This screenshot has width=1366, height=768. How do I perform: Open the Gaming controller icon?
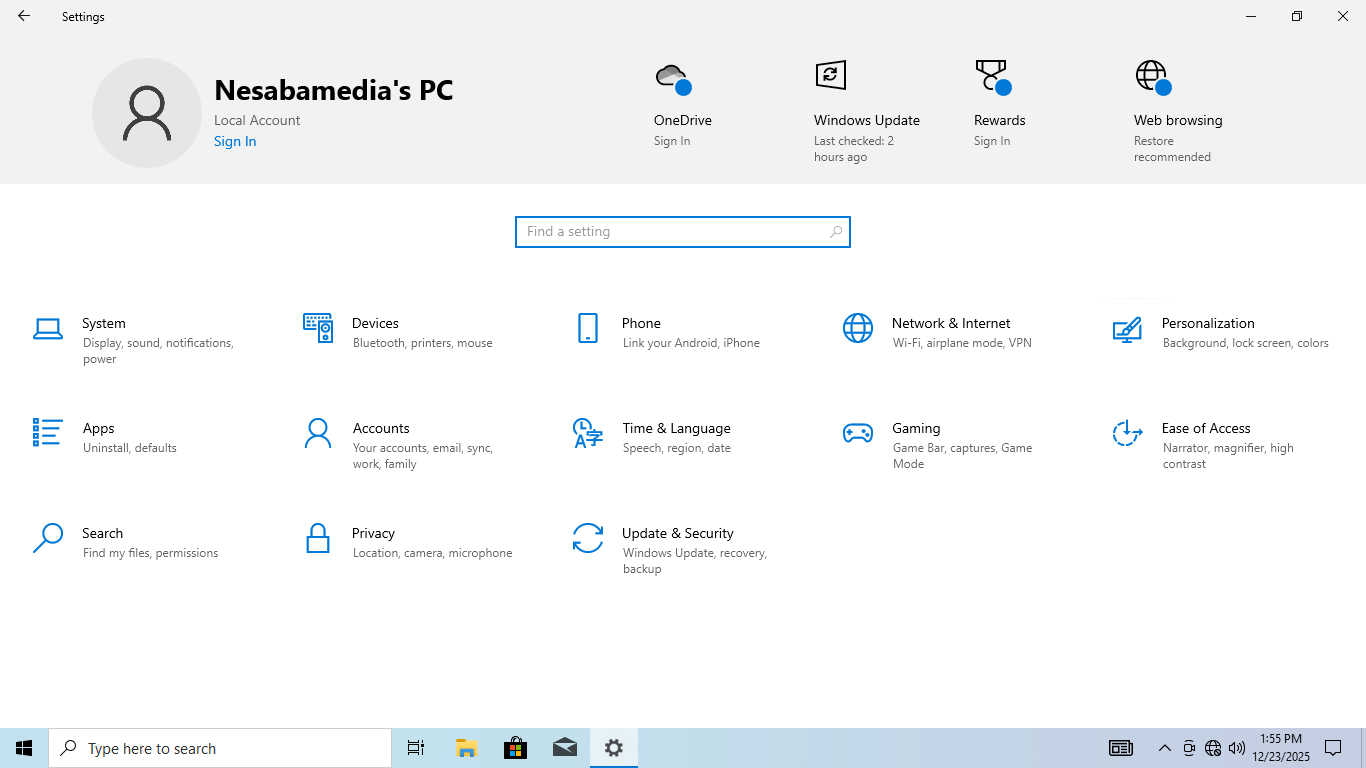[x=858, y=433]
